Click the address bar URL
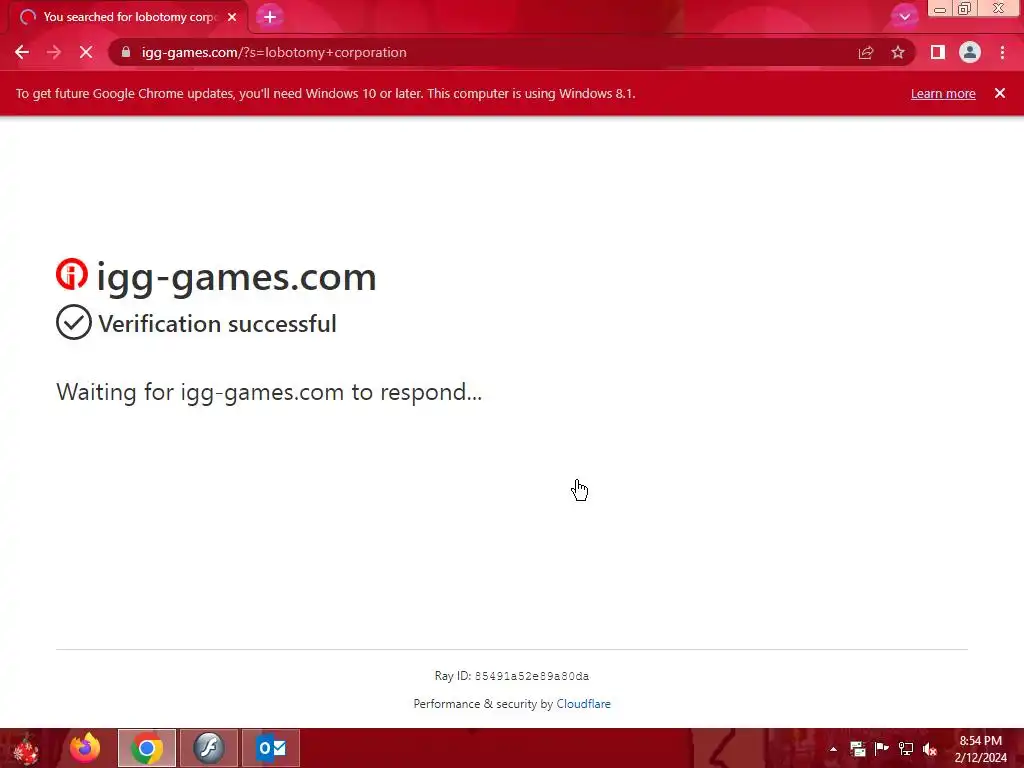 coord(274,52)
